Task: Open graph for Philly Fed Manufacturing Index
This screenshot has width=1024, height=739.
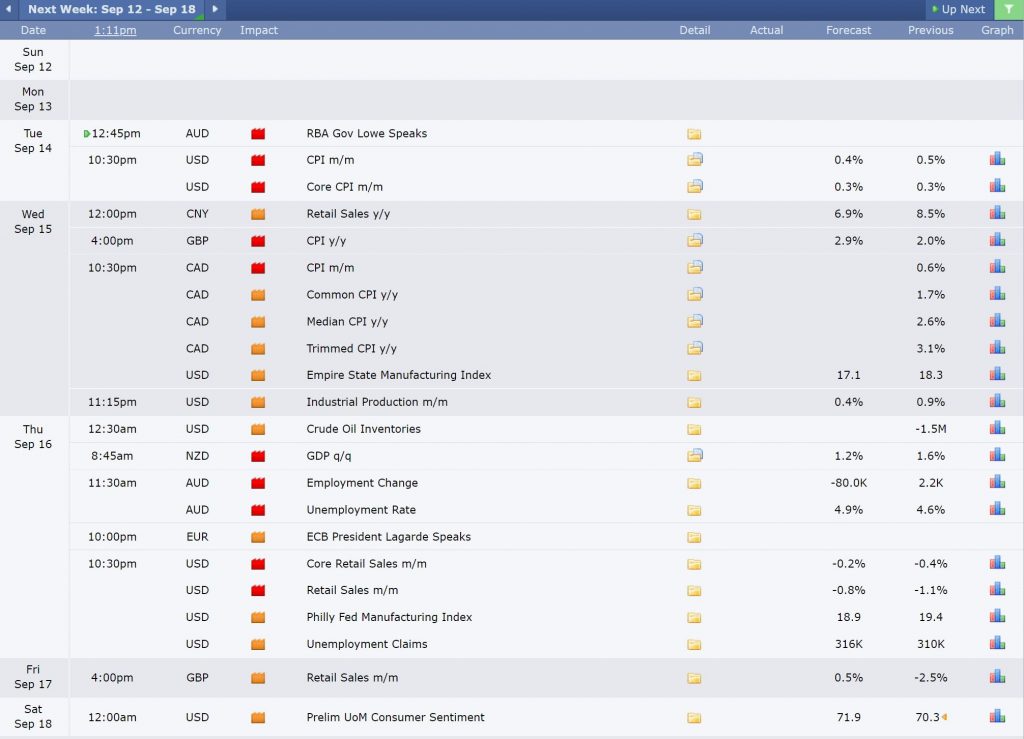Action: click(x=997, y=616)
